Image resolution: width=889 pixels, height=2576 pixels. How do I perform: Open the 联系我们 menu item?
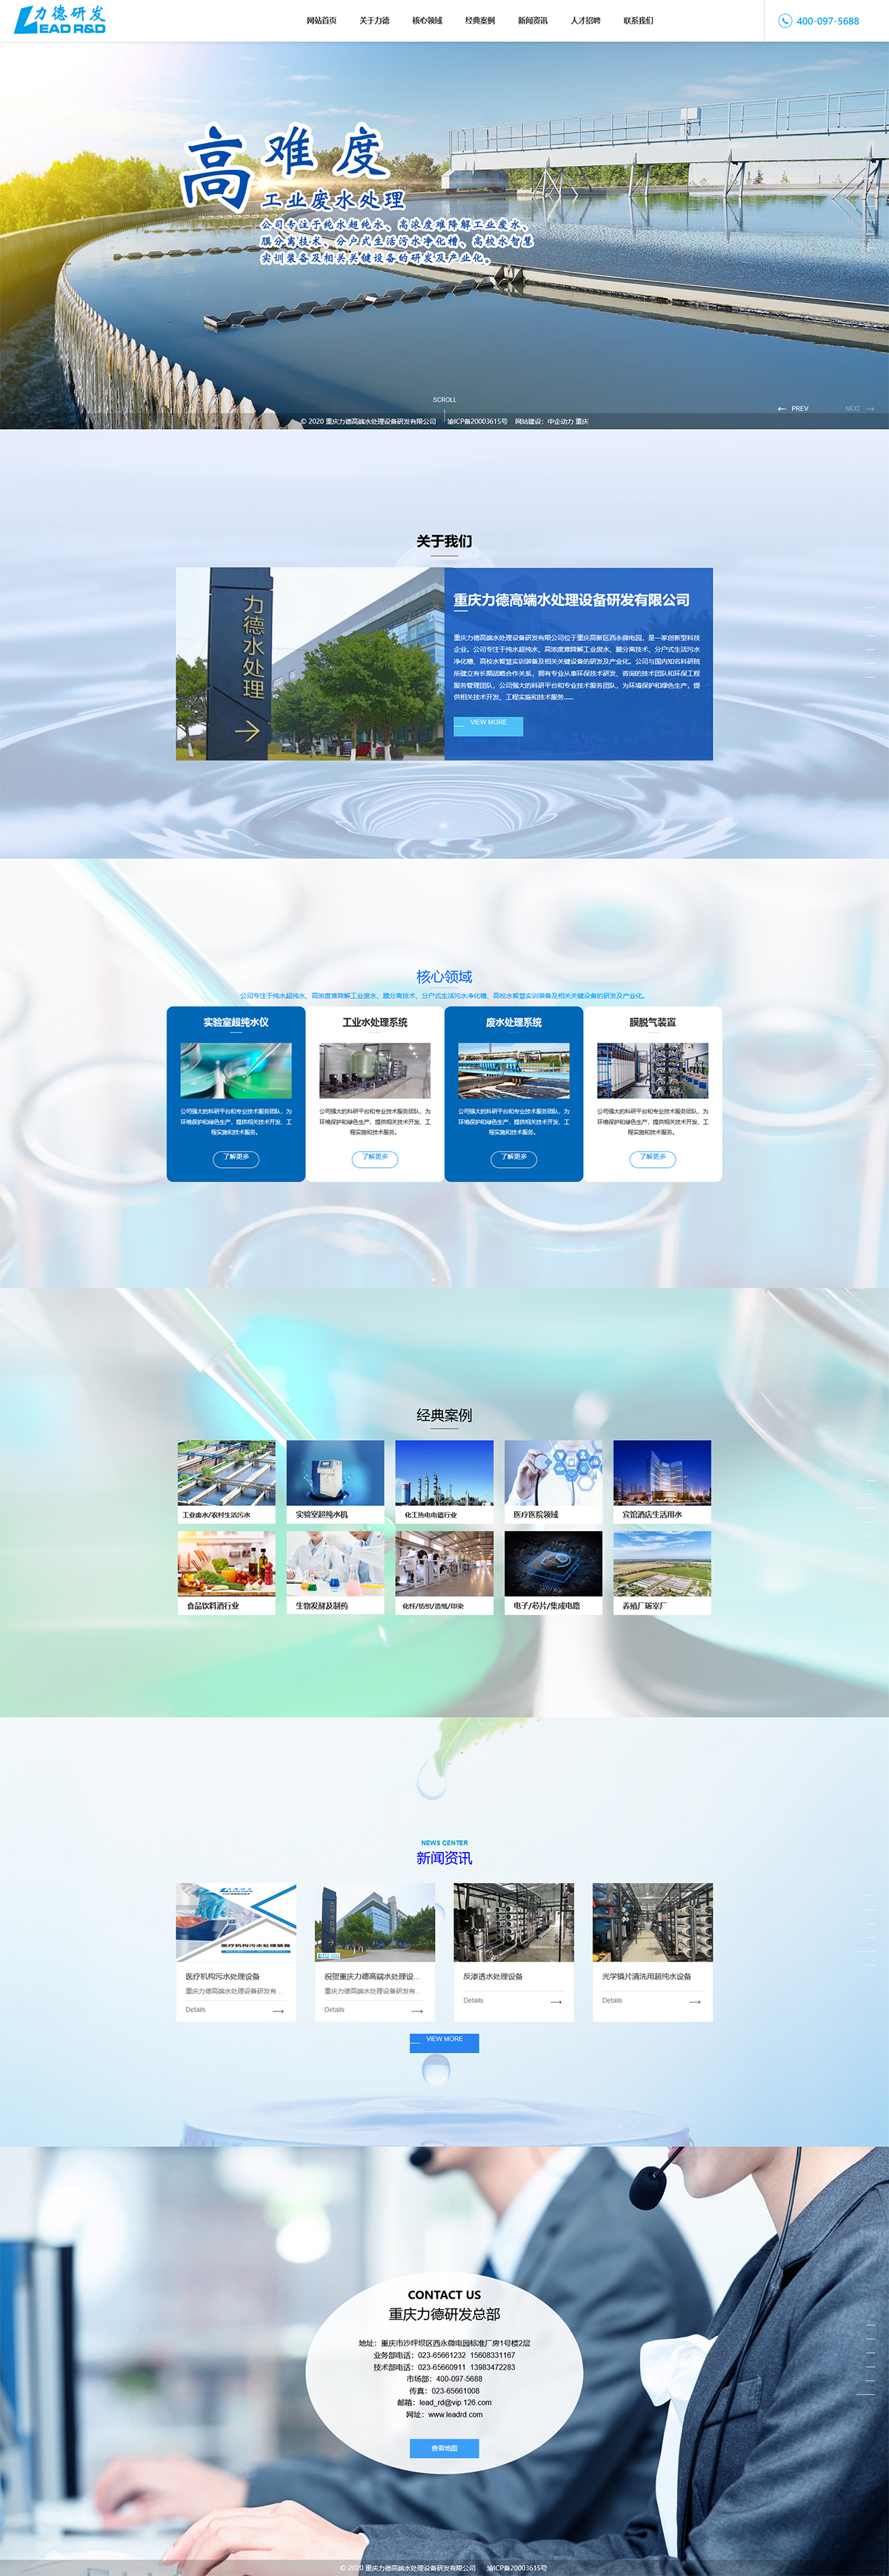(x=638, y=21)
